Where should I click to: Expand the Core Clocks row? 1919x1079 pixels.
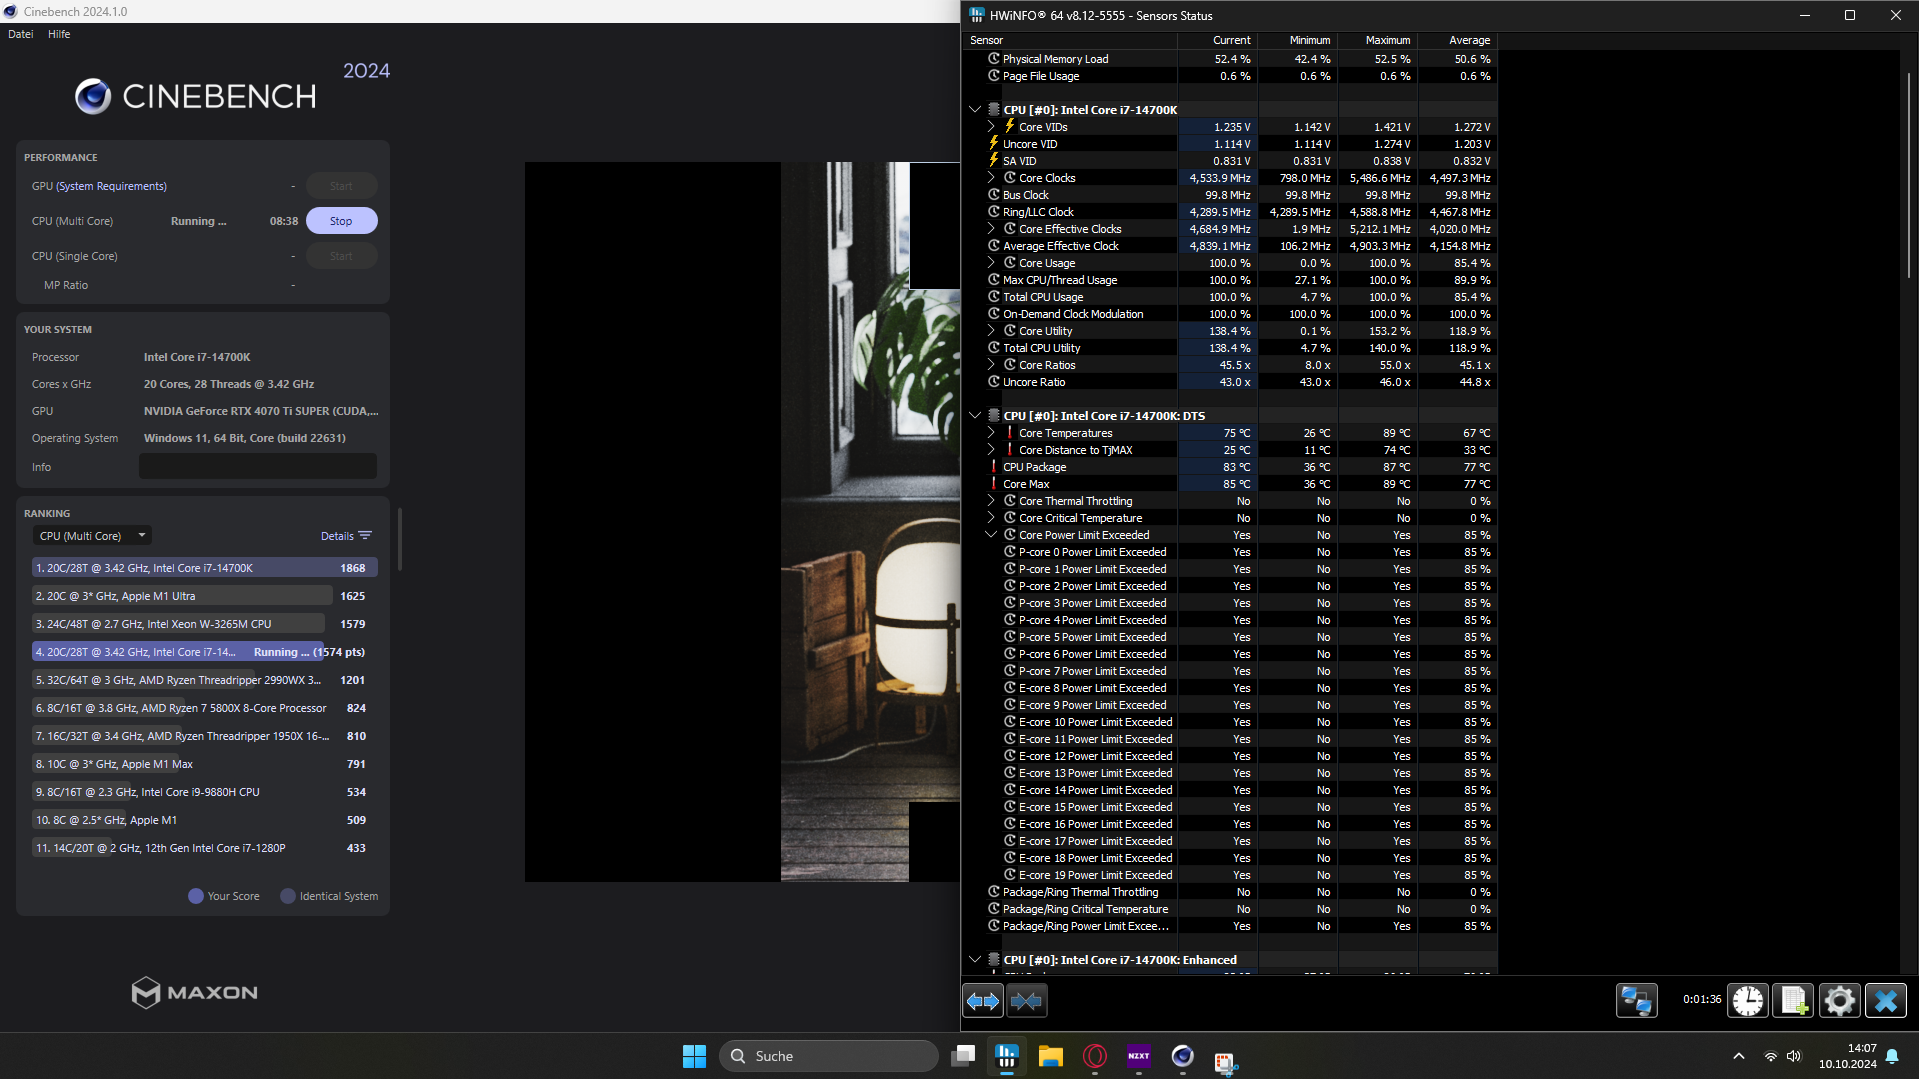pyautogui.click(x=991, y=178)
